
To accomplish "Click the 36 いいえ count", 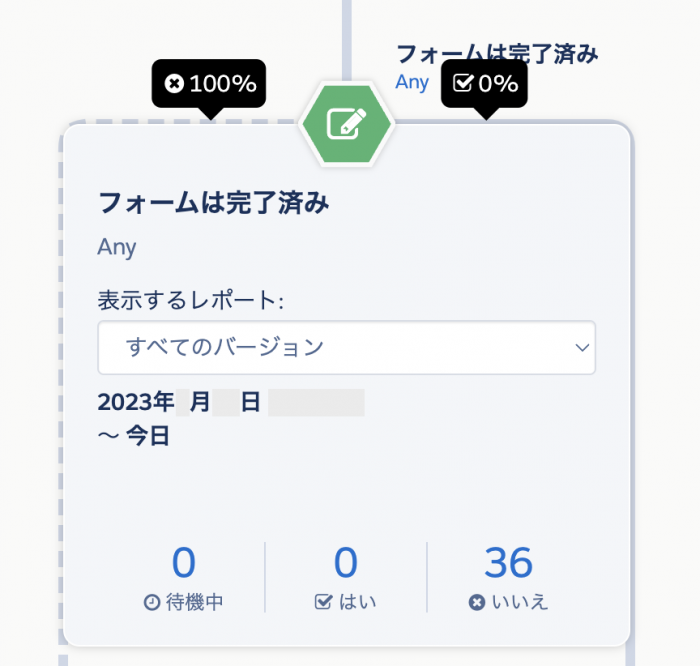I will click(508, 563).
